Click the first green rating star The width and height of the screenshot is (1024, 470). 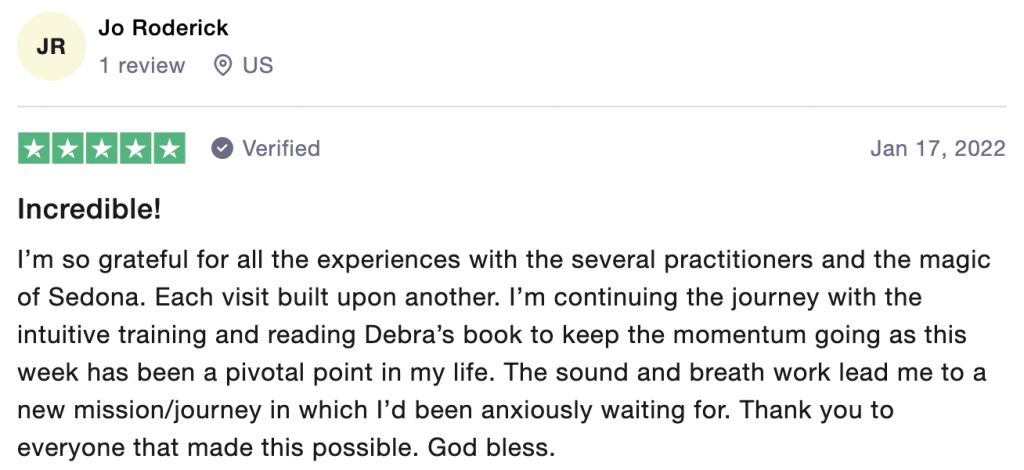[34, 149]
